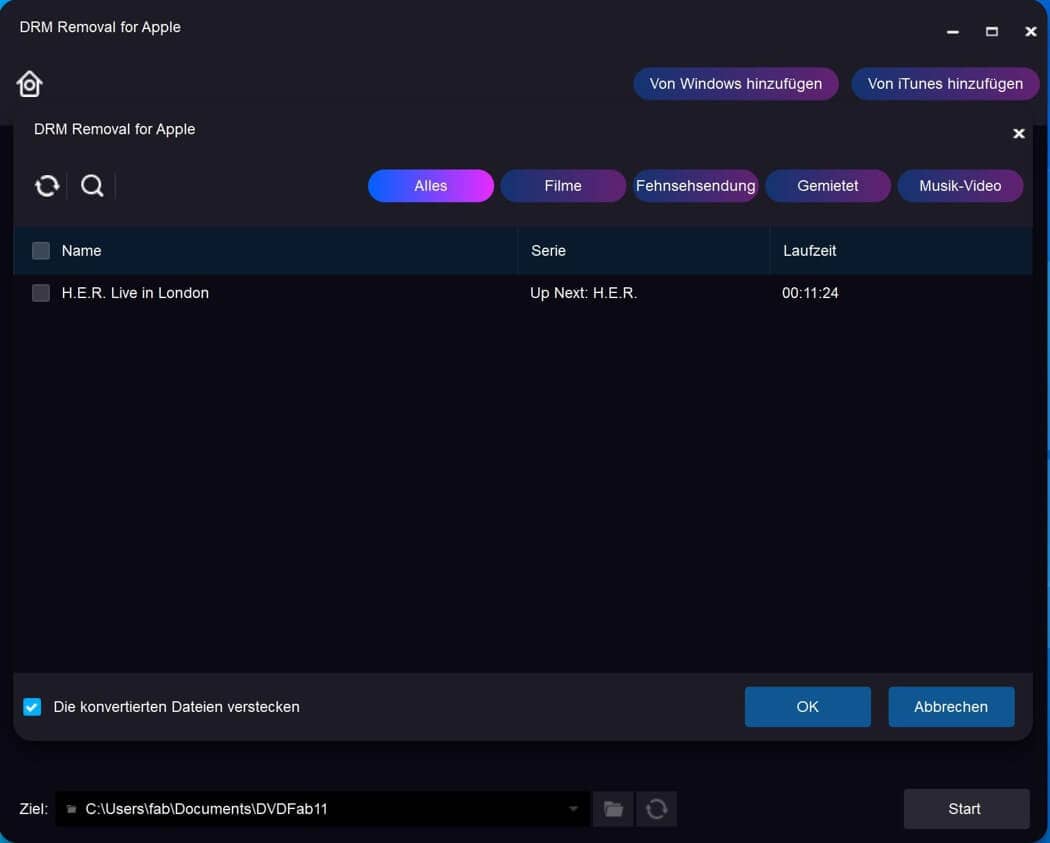Uncheck 'Die konvertierten Dateien verstecken'
Viewport: 1050px width, 843px height.
tap(33, 707)
